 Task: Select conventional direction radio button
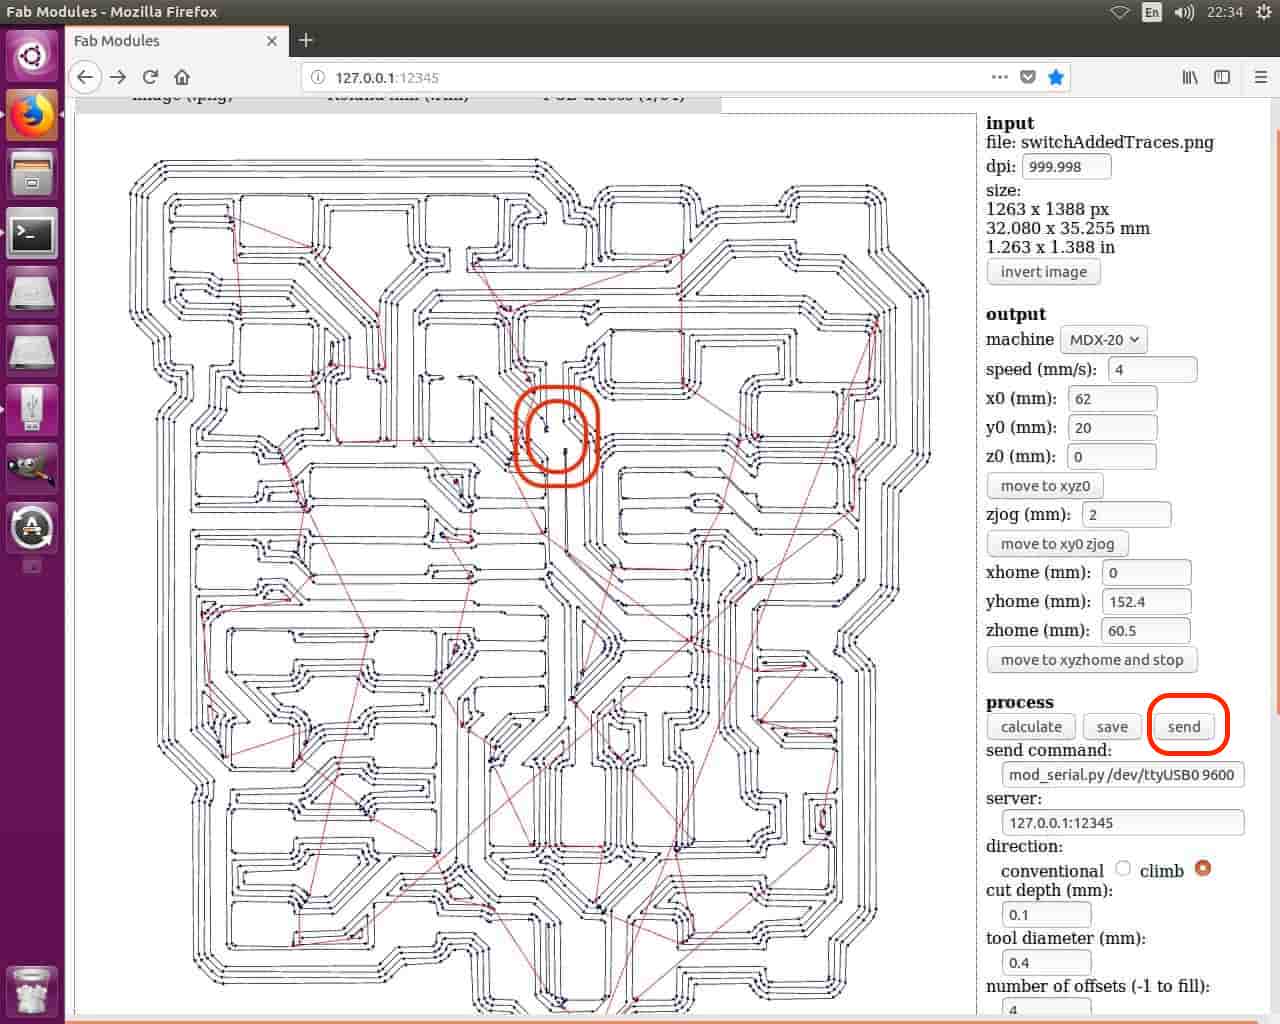tap(1123, 868)
